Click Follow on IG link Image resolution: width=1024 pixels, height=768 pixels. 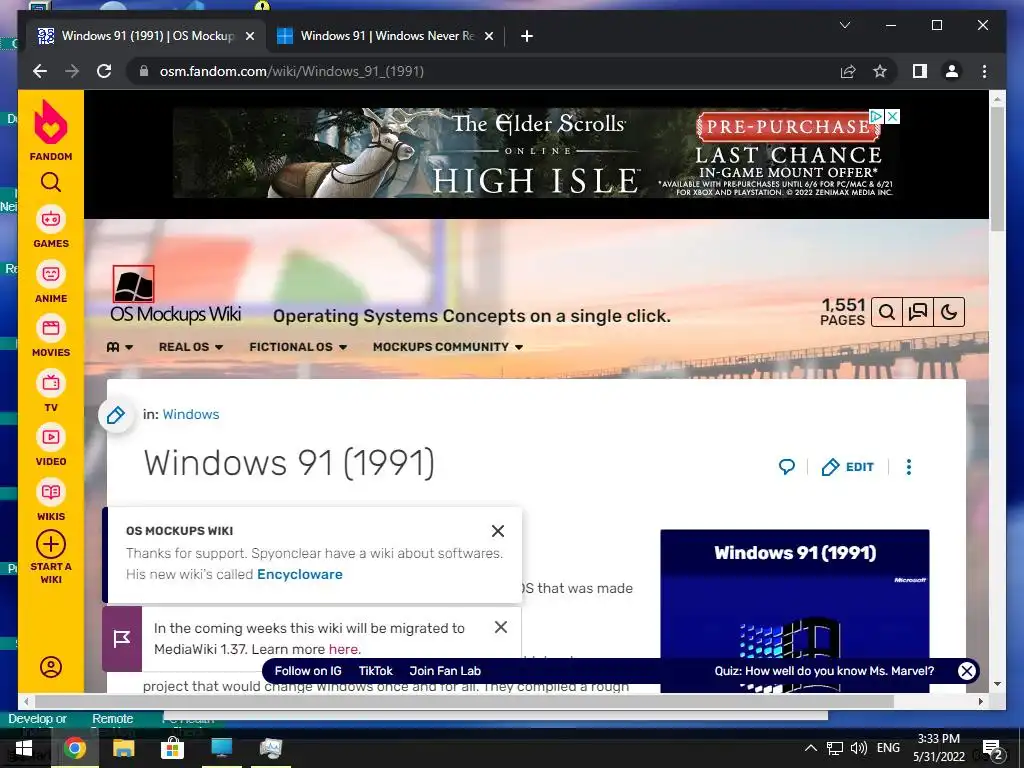tap(308, 671)
